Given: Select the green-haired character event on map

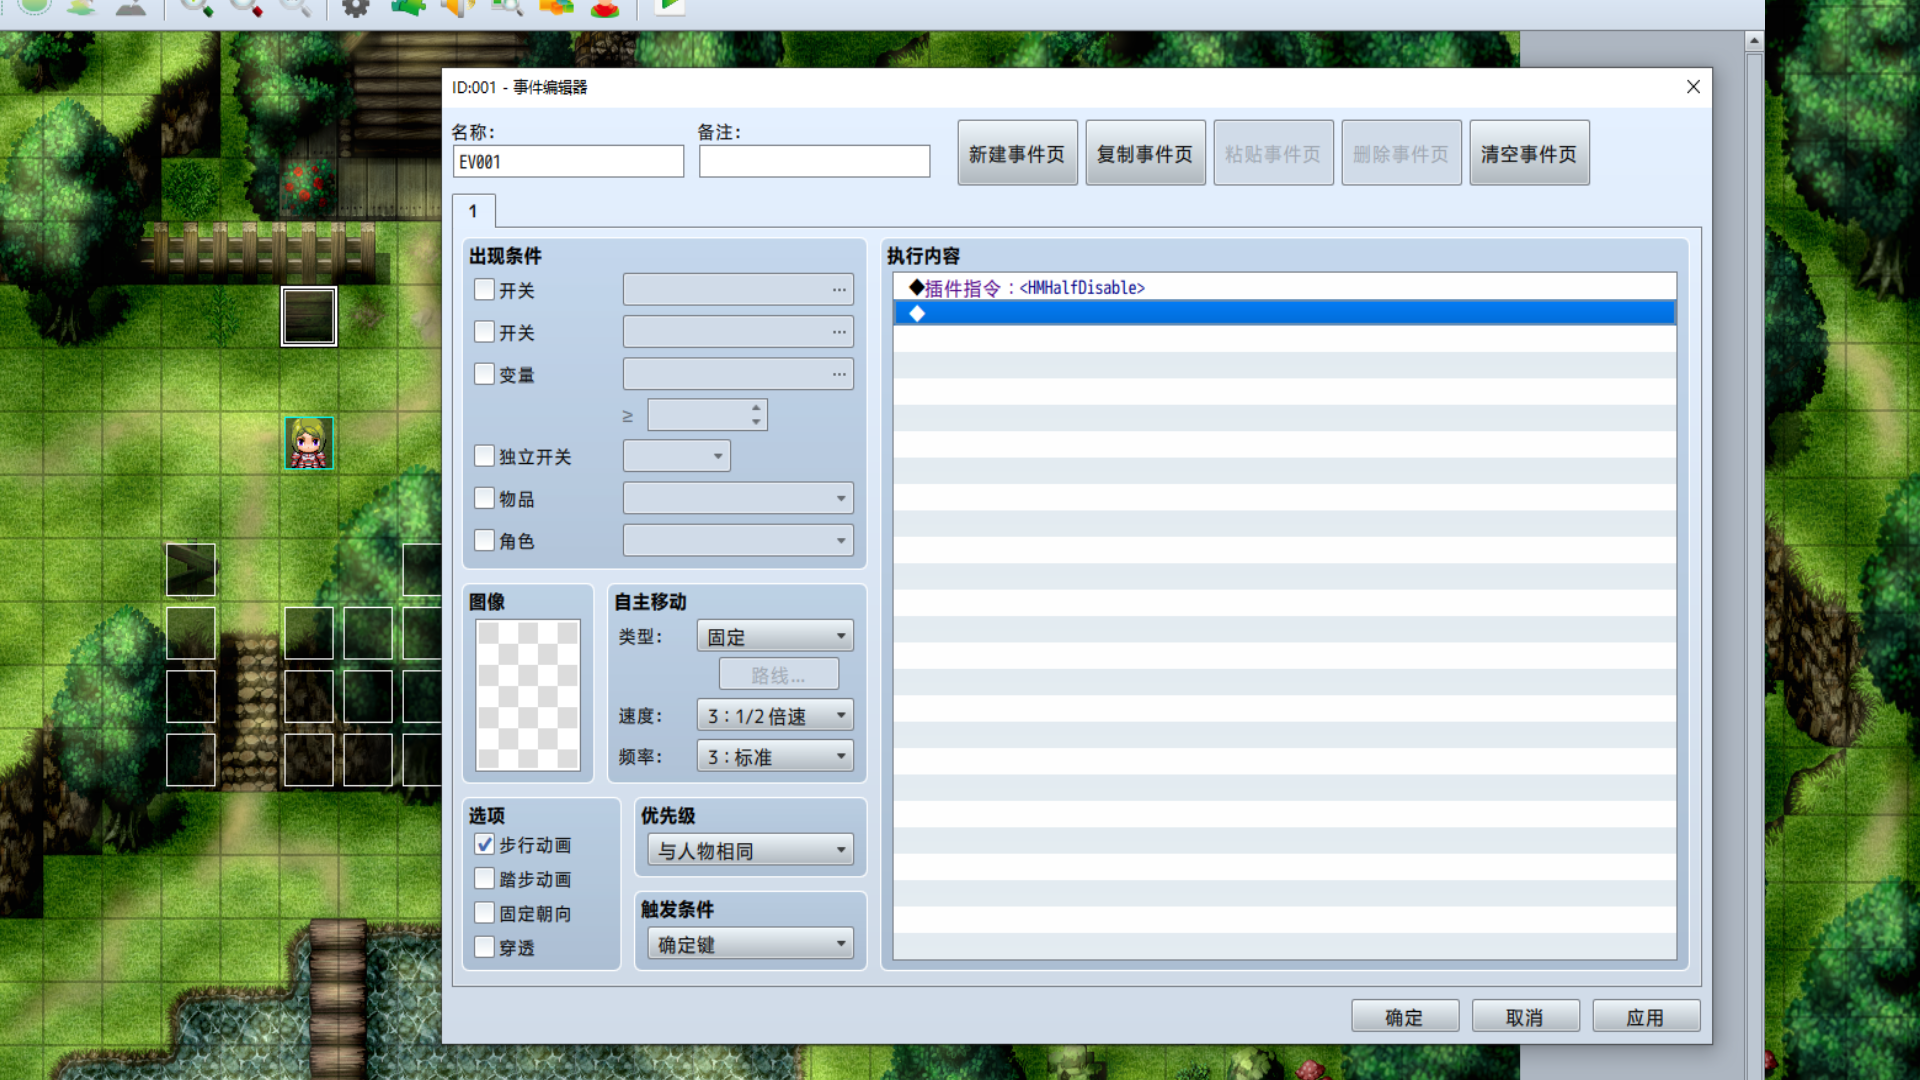Looking at the screenshot, I should coord(309,443).
